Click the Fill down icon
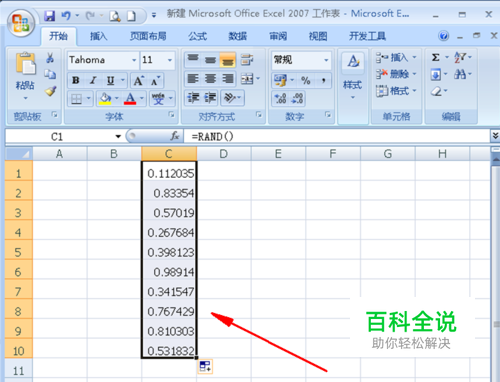The height and width of the screenshot is (382, 500). click(436, 74)
